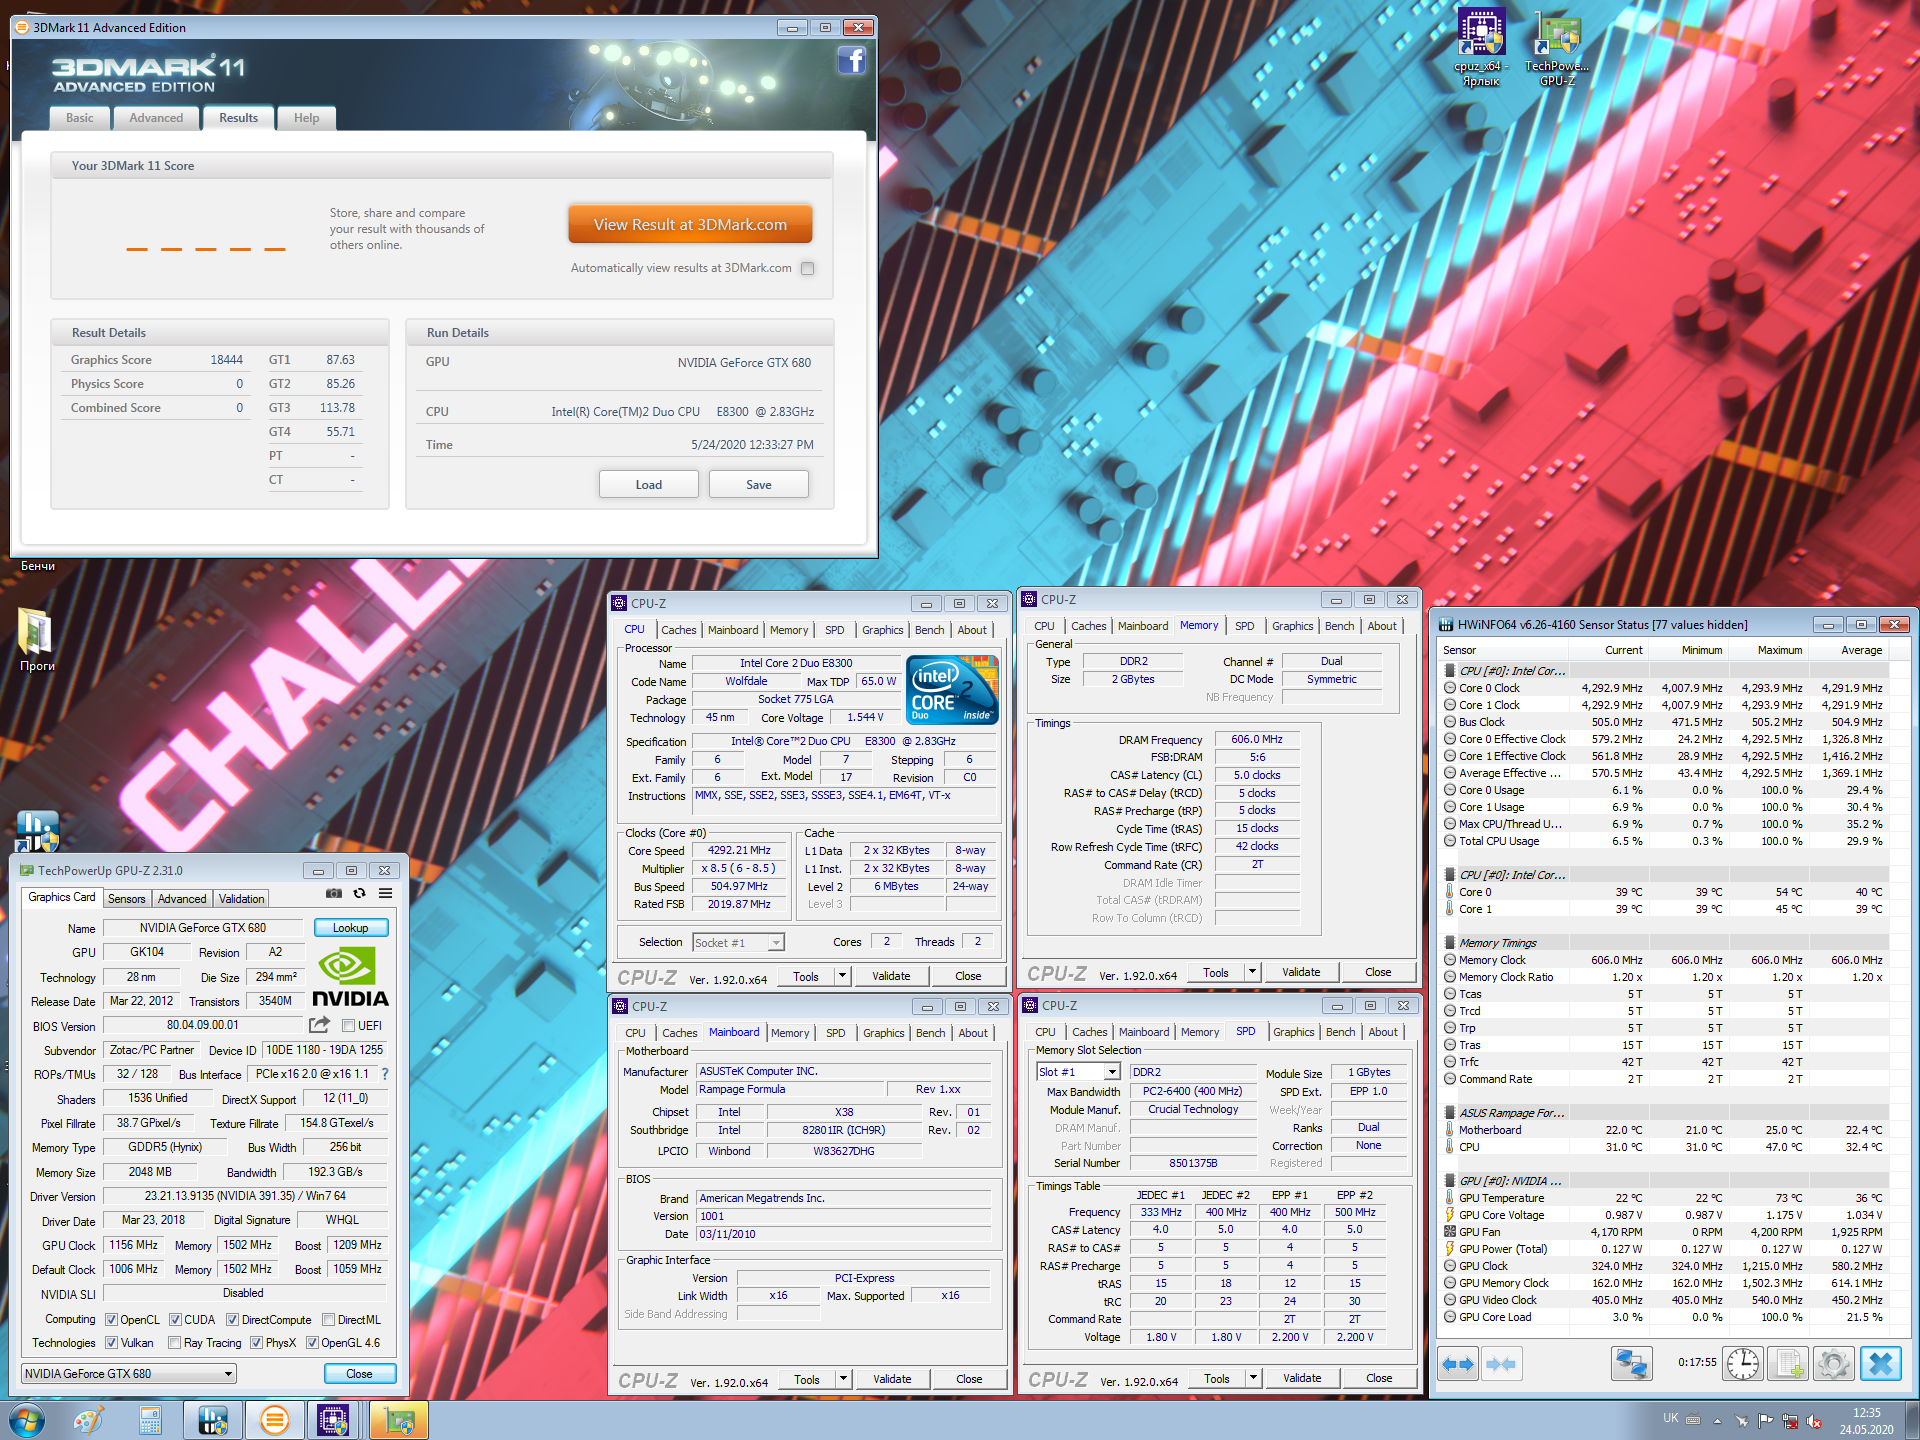Toggle the UEFI checkbox in GPU-Z
Image resolution: width=1920 pixels, height=1440 pixels.
pos(349,1026)
